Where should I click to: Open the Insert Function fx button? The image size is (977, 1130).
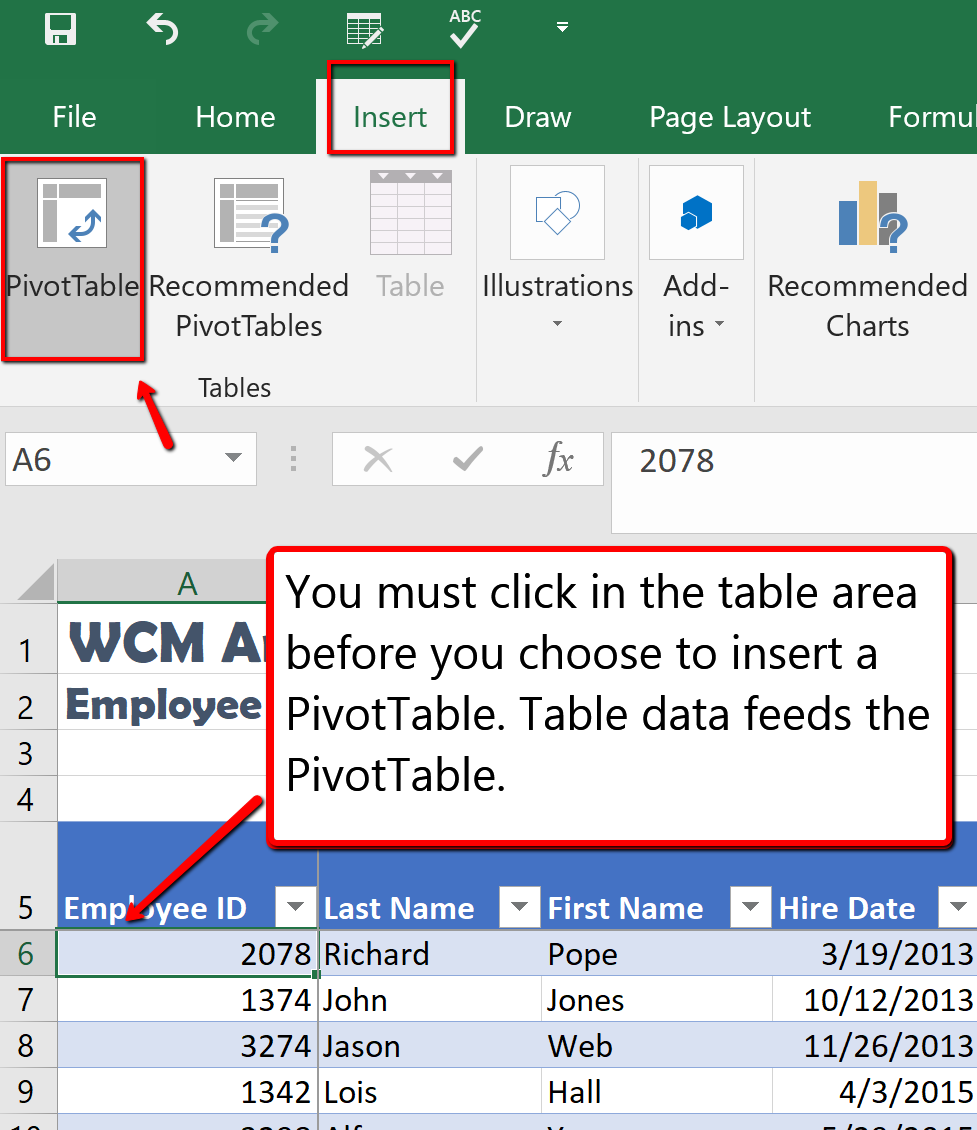pos(558,458)
